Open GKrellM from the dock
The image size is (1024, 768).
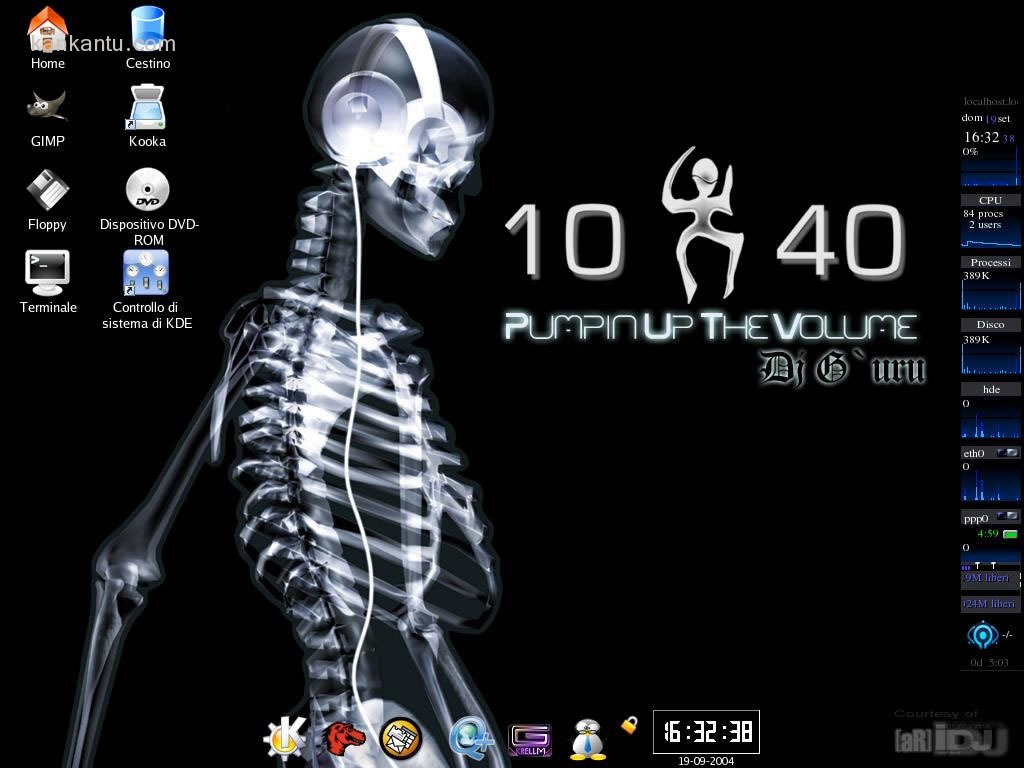pyautogui.click(x=530, y=739)
